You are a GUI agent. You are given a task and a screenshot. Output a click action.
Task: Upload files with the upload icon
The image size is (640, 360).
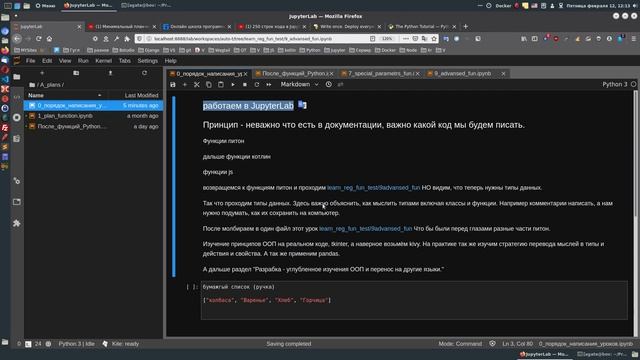(x=110, y=73)
